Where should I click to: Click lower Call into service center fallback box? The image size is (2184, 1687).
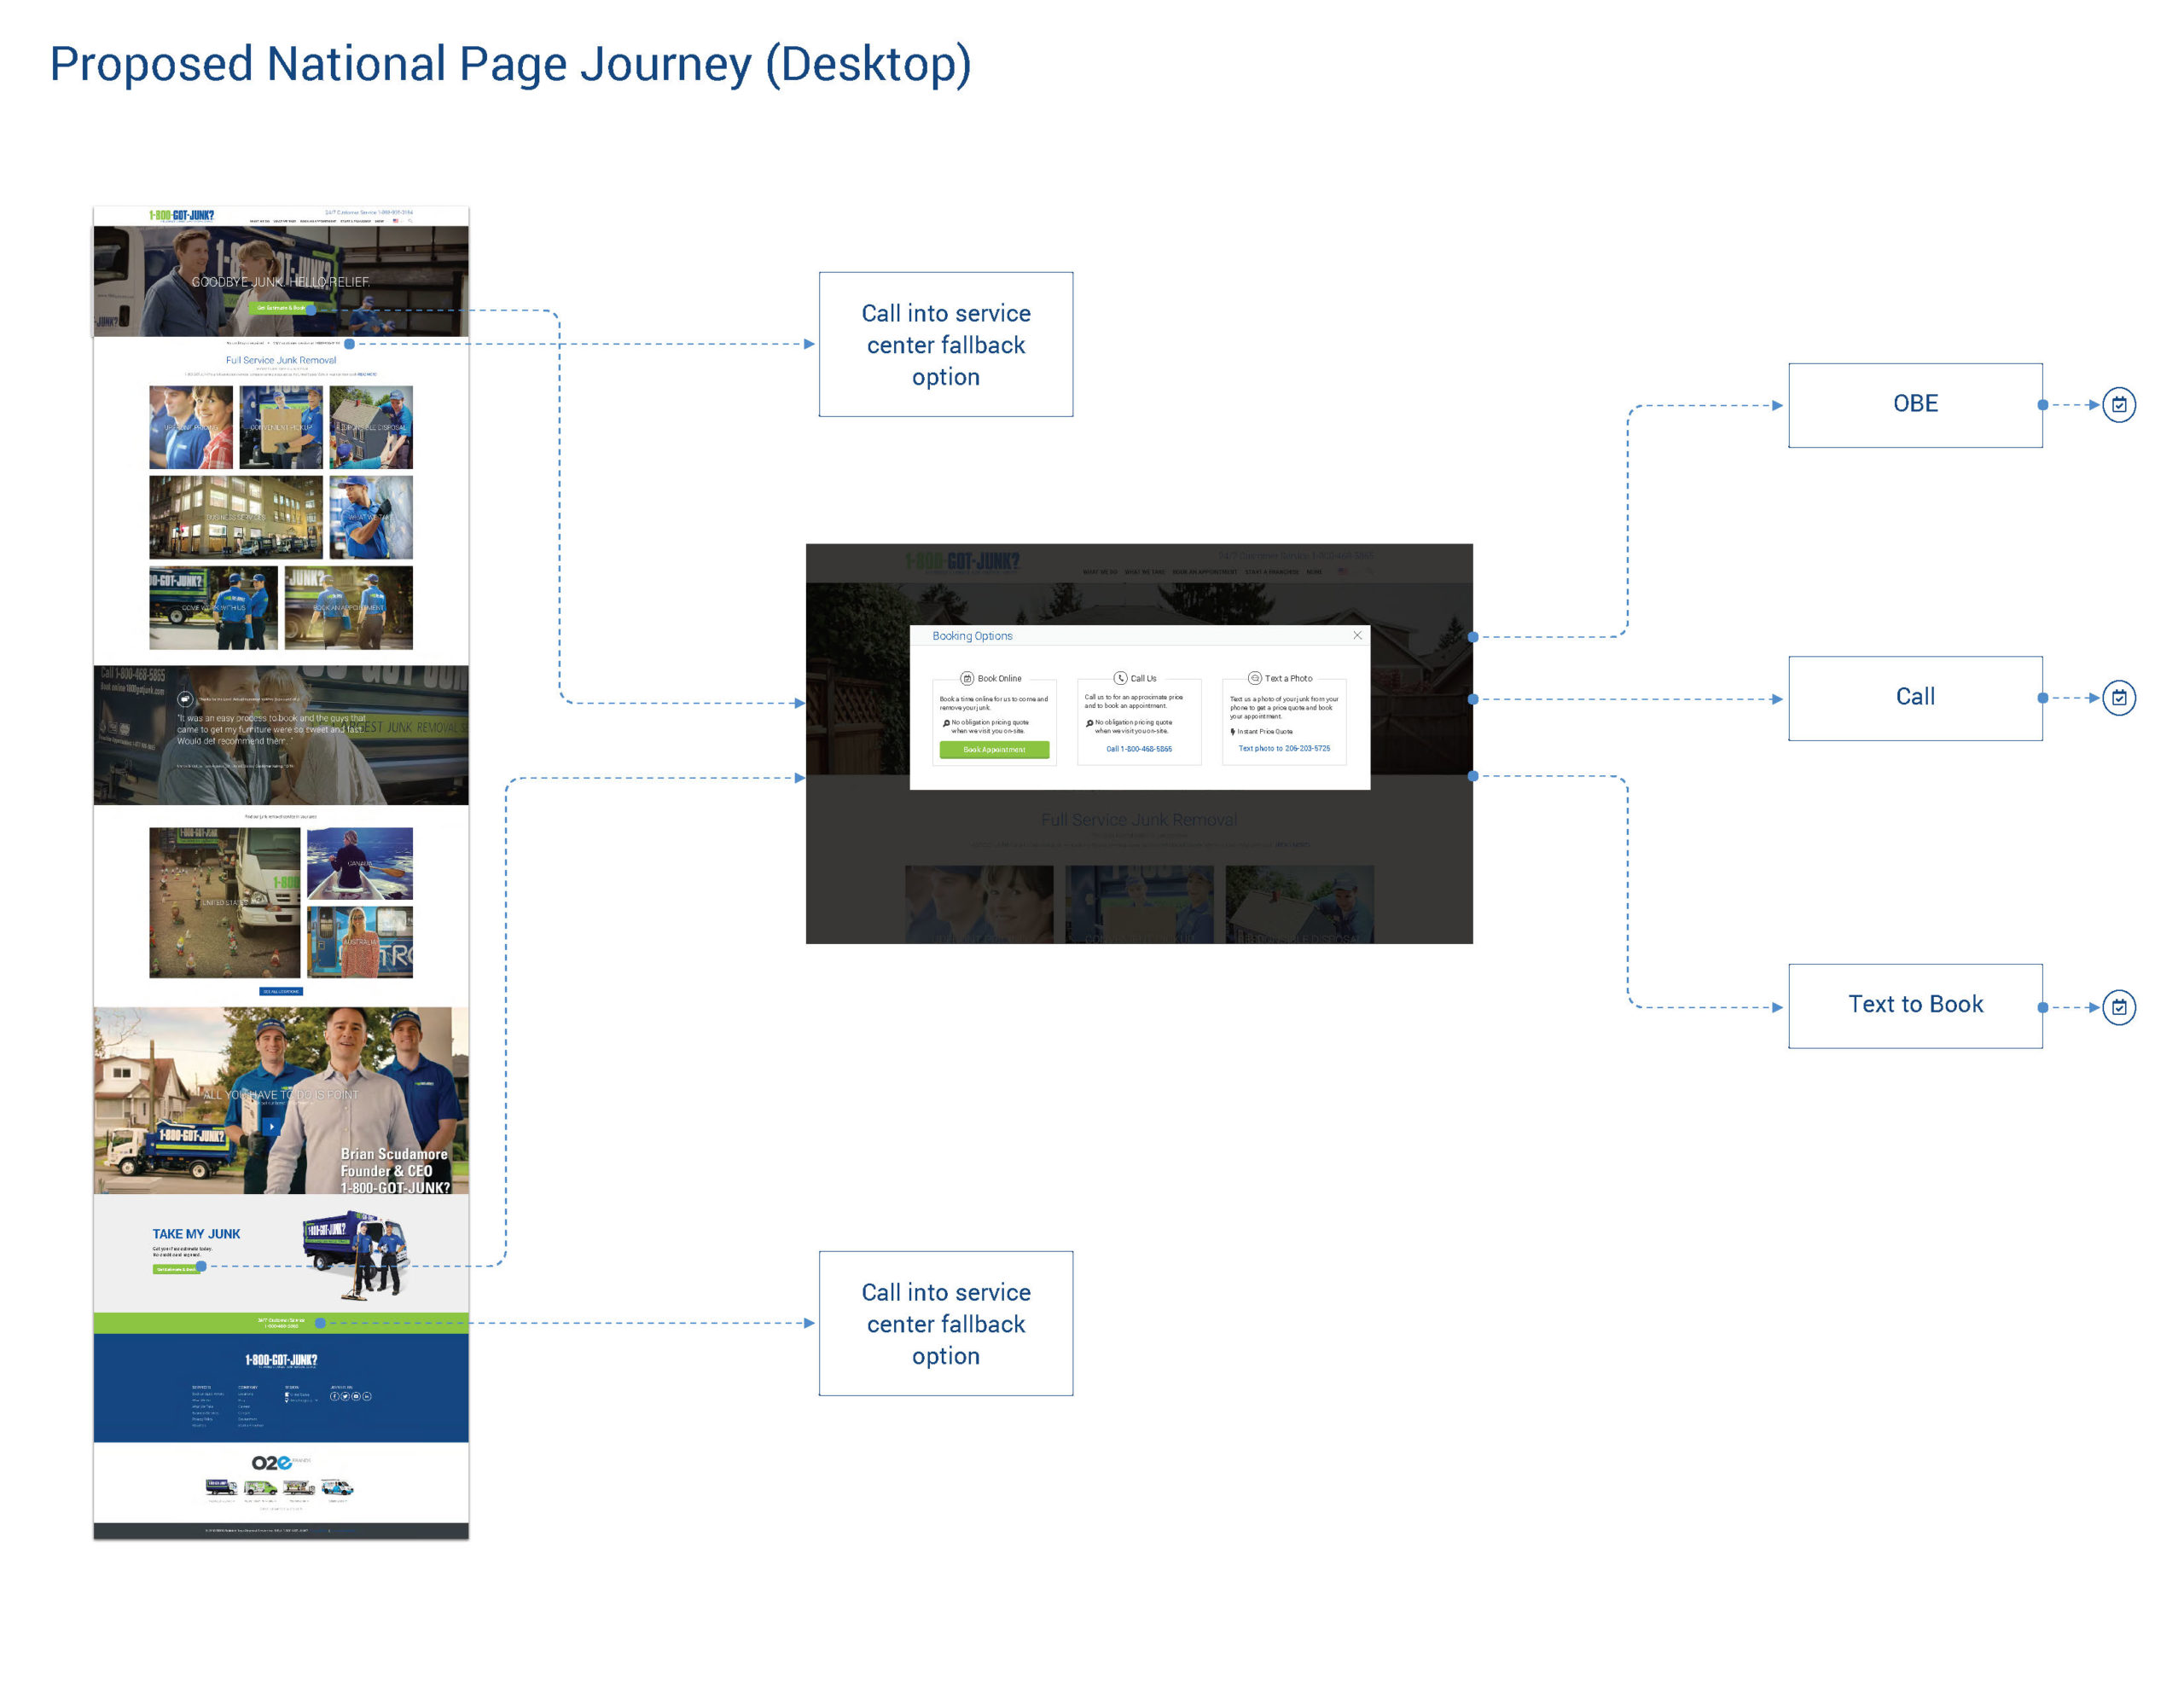click(945, 1322)
